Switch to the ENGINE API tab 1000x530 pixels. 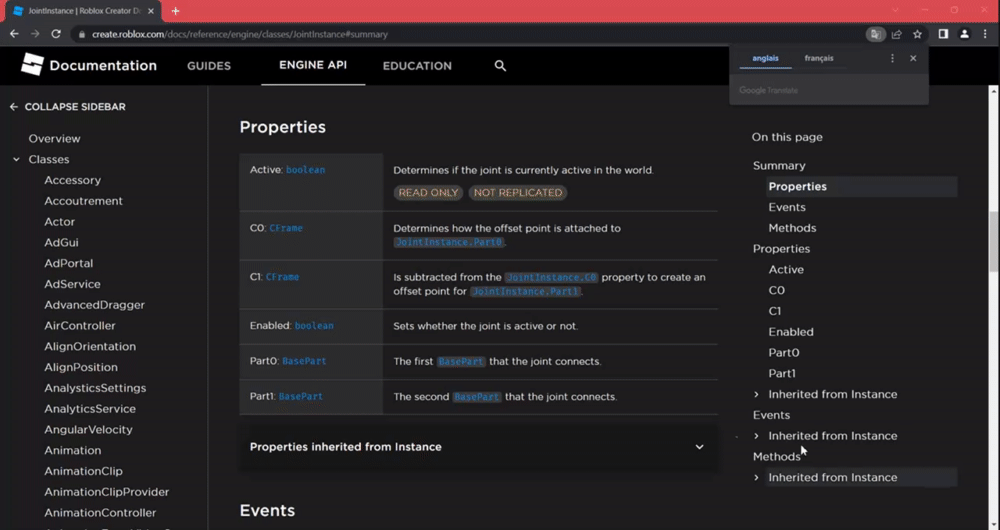pyautogui.click(x=313, y=65)
